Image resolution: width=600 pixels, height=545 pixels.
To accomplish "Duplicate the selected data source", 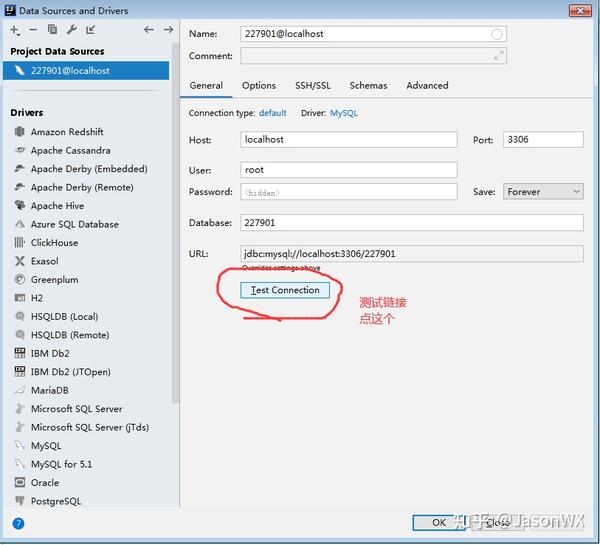I will click(x=52, y=29).
